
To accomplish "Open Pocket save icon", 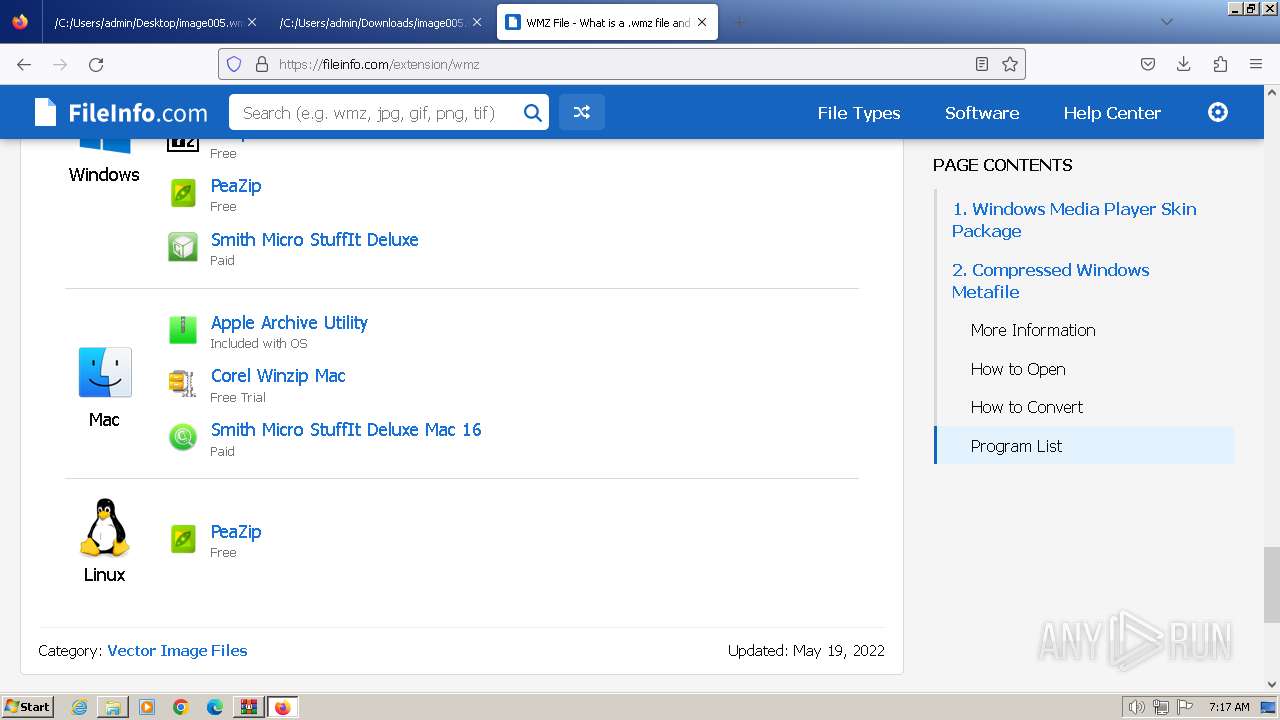I will [1148, 64].
